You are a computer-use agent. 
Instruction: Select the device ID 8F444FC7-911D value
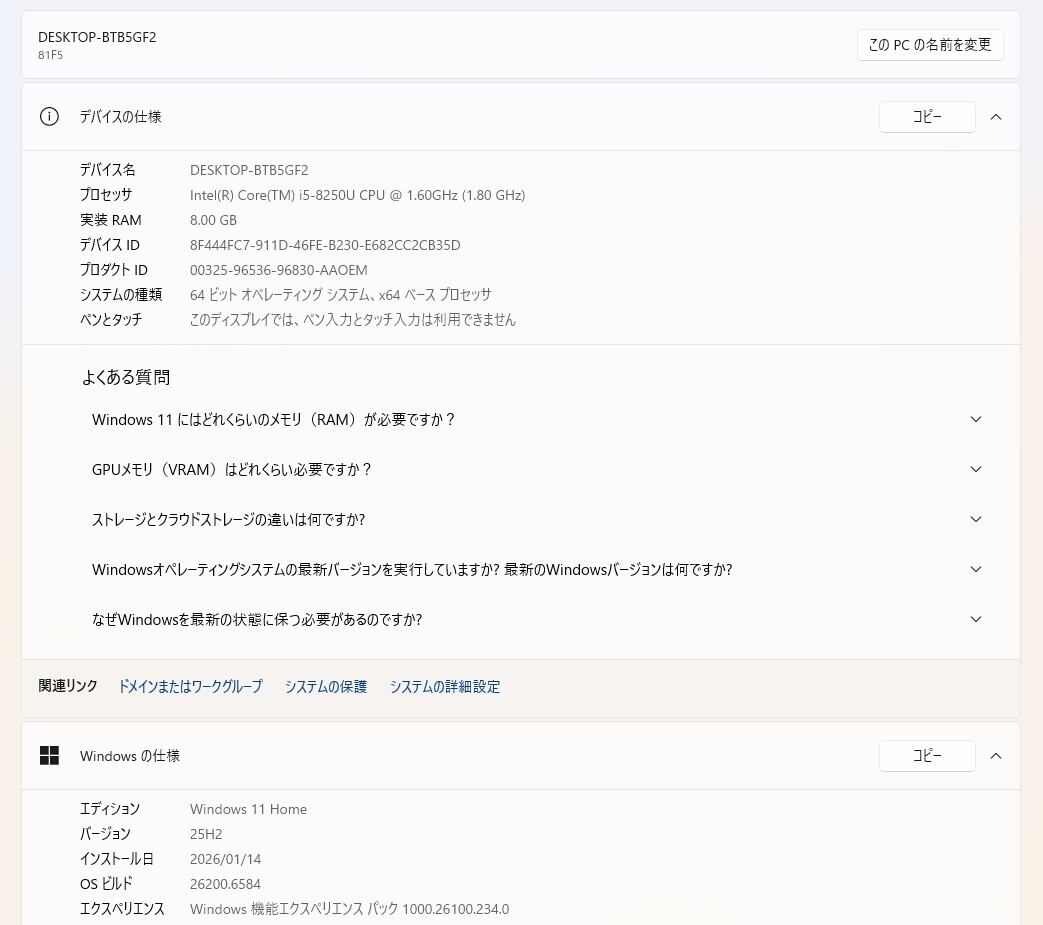(325, 245)
